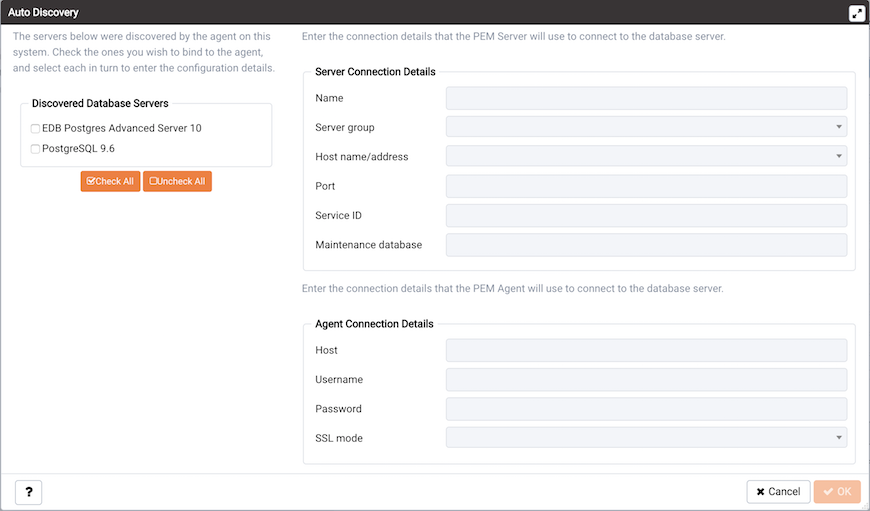Click the Uncheck All button
Image resolution: width=870 pixels, height=511 pixels.
pyautogui.click(x=177, y=181)
